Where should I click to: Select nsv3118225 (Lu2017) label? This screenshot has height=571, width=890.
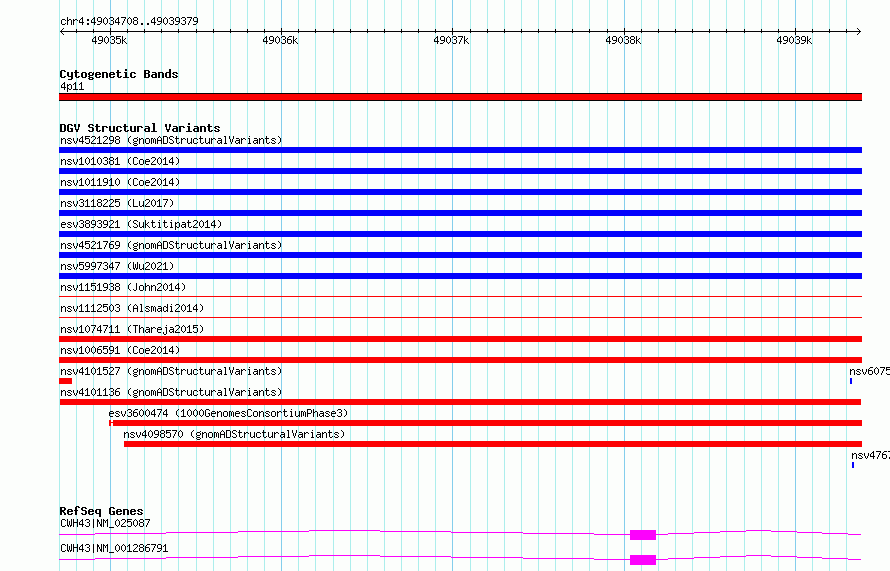point(117,203)
